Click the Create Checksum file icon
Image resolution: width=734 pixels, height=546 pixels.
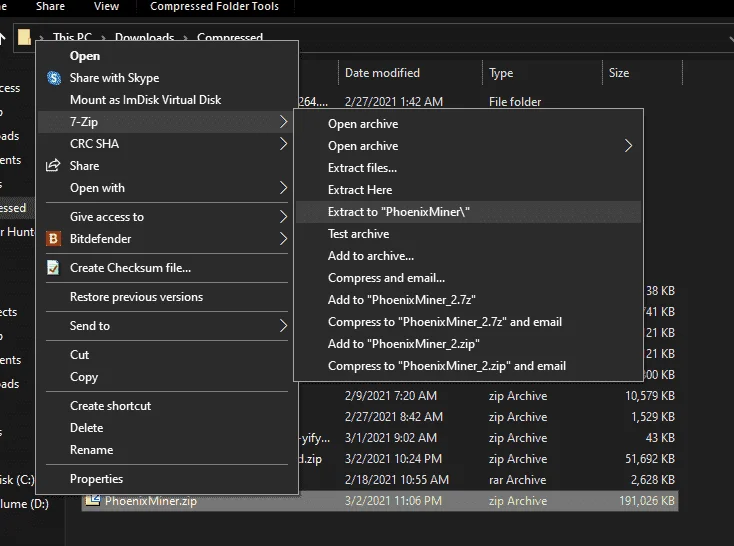(x=53, y=267)
